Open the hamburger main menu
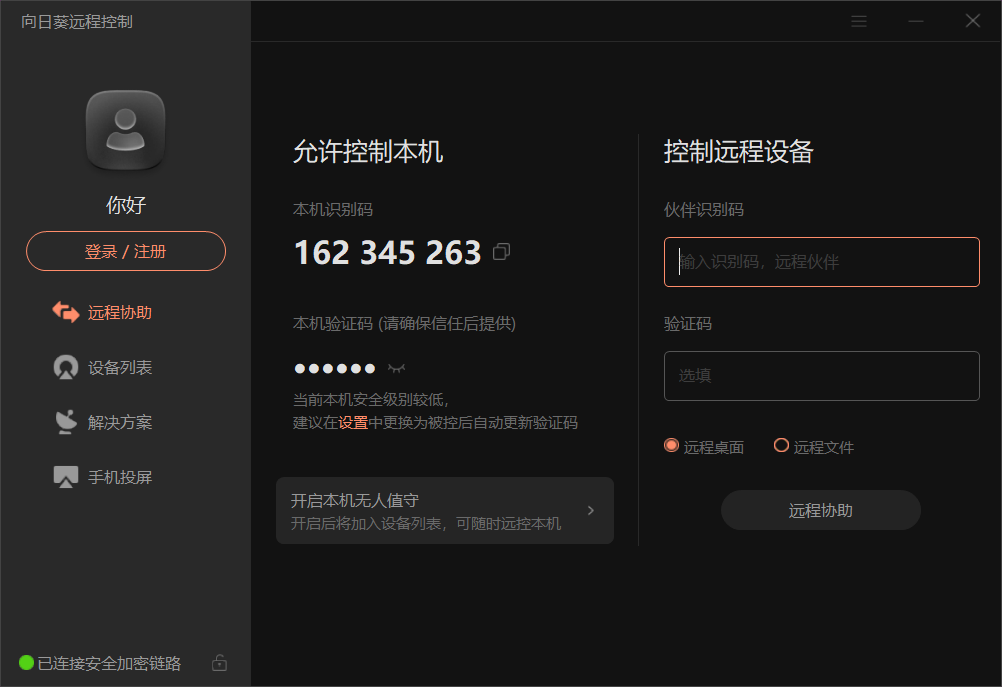 [x=859, y=21]
